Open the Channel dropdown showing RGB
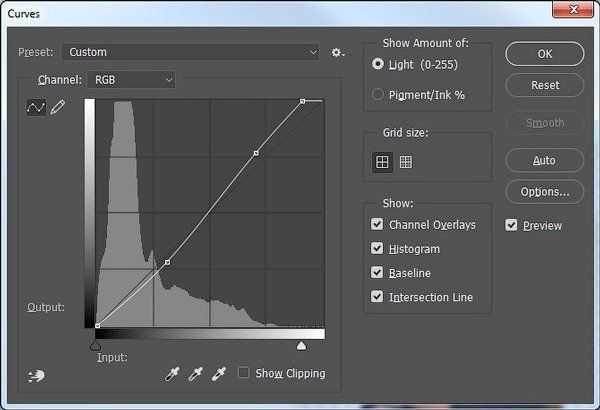The image size is (600, 410). tap(131, 80)
